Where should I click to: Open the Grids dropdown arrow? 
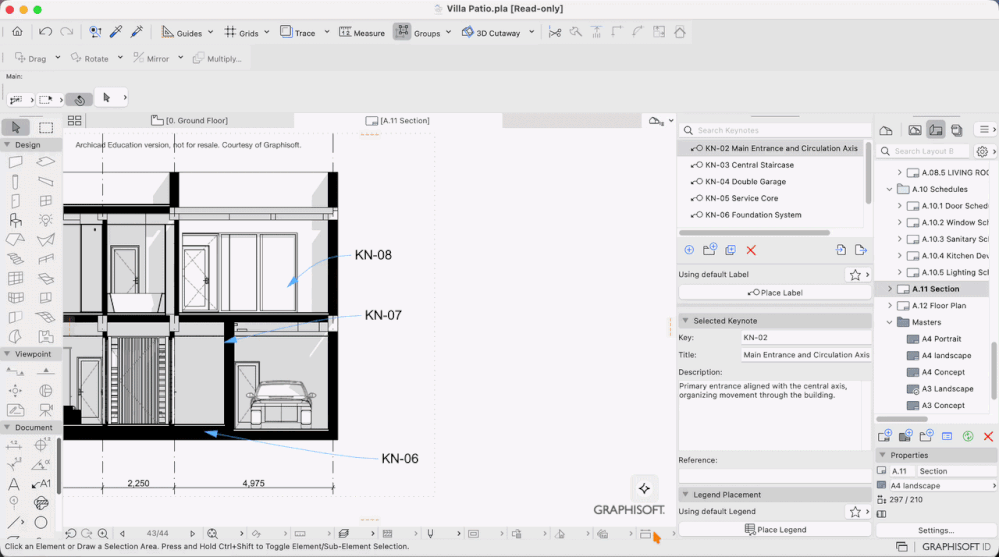click(x=266, y=32)
